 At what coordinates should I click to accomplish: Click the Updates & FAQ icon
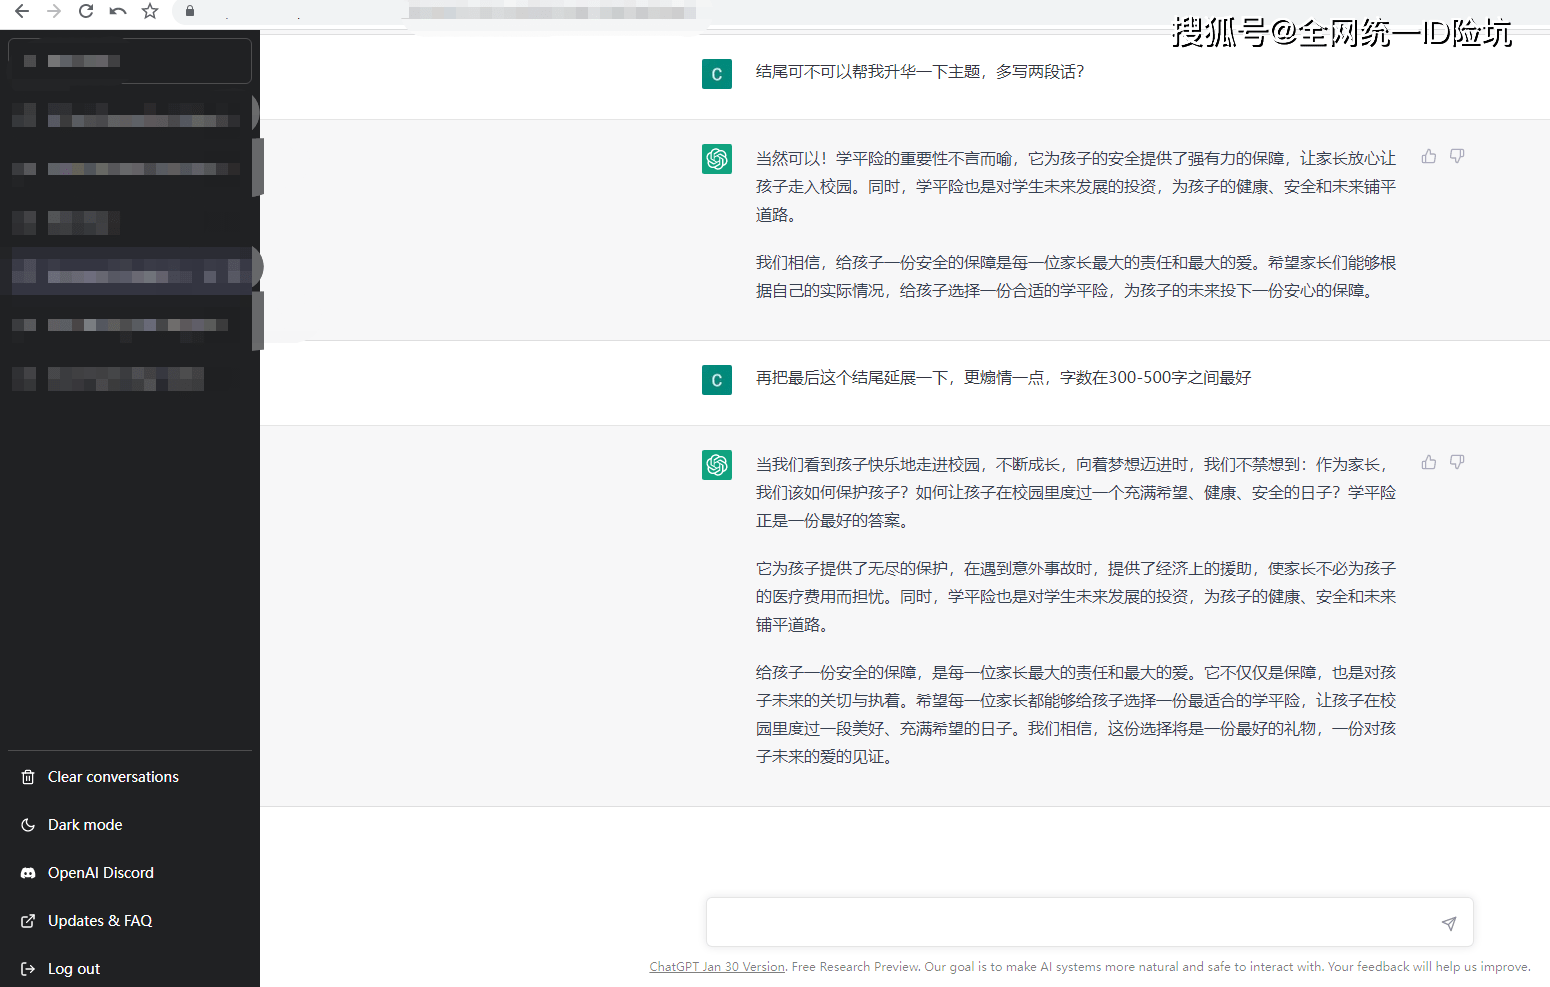[27, 920]
